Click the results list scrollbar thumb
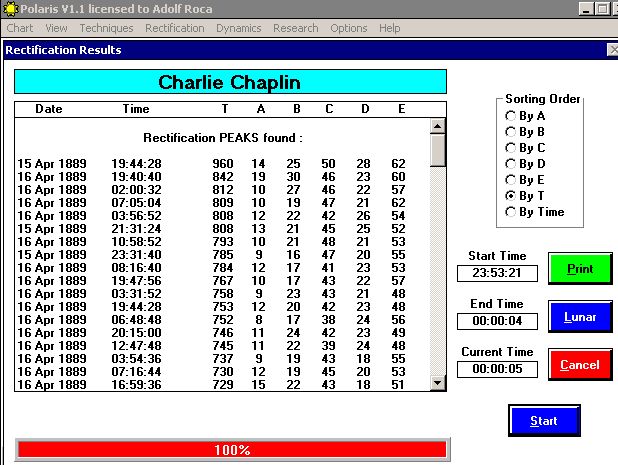 pos(437,151)
